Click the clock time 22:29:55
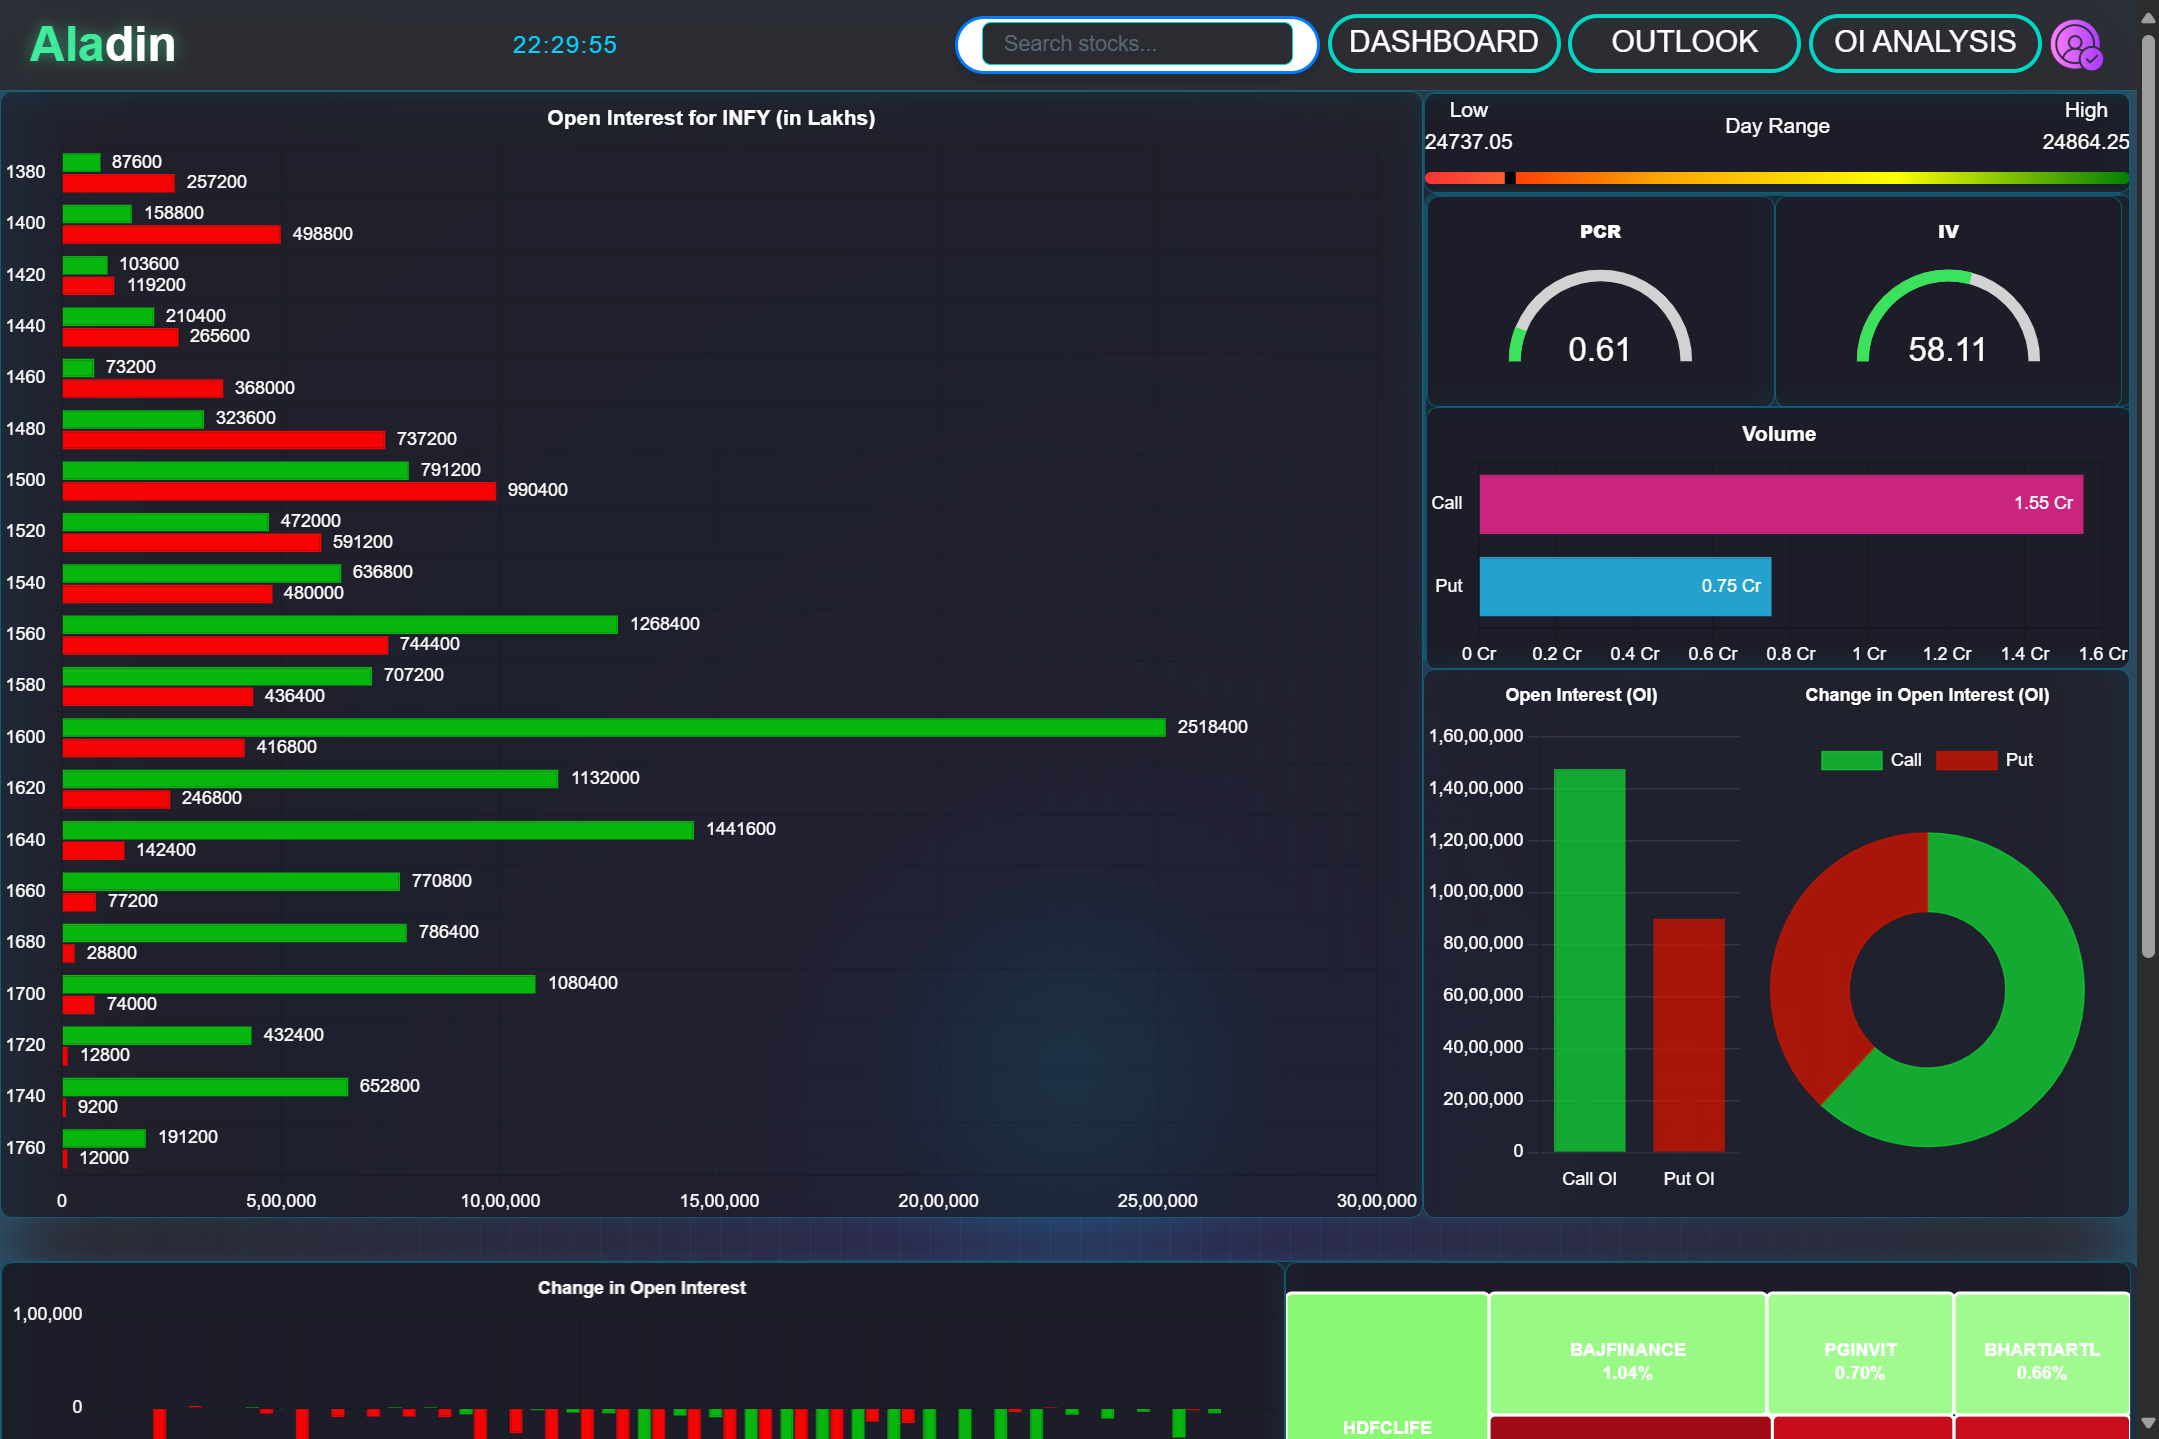The height and width of the screenshot is (1439, 2159). coord(564,45)
